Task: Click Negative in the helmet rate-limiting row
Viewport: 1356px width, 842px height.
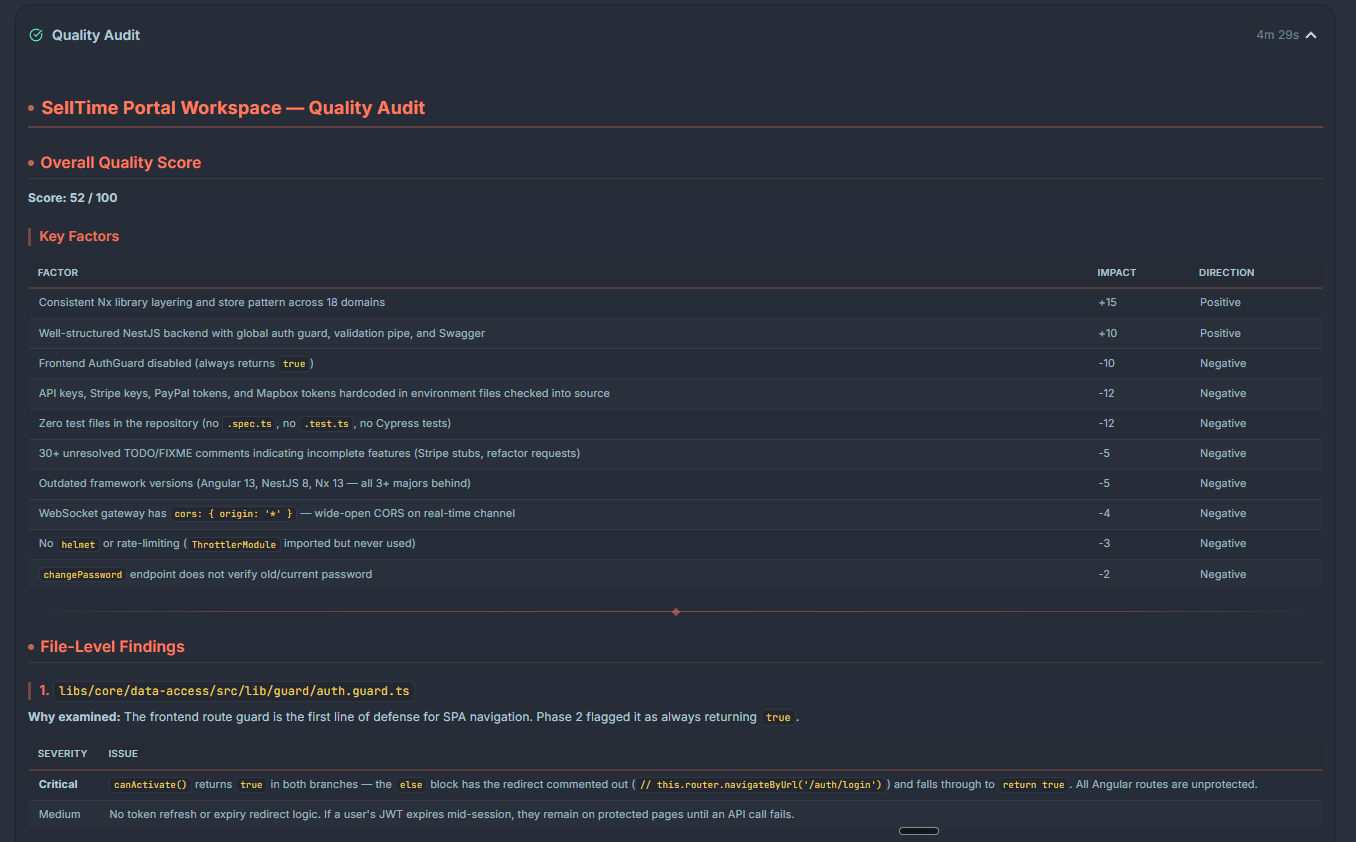Action: [x=1223, y=543]
